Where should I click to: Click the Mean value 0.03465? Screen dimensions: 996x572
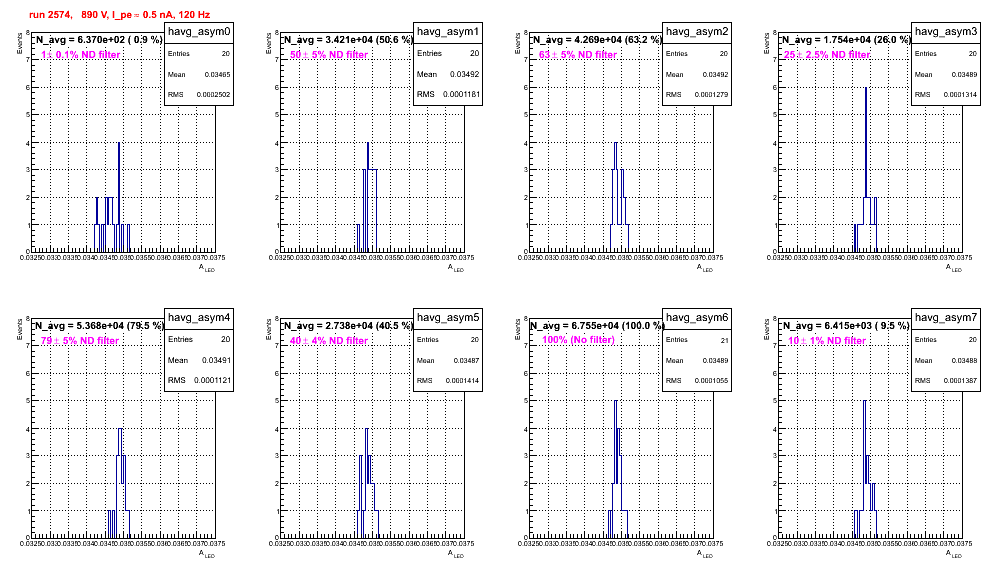217,74
